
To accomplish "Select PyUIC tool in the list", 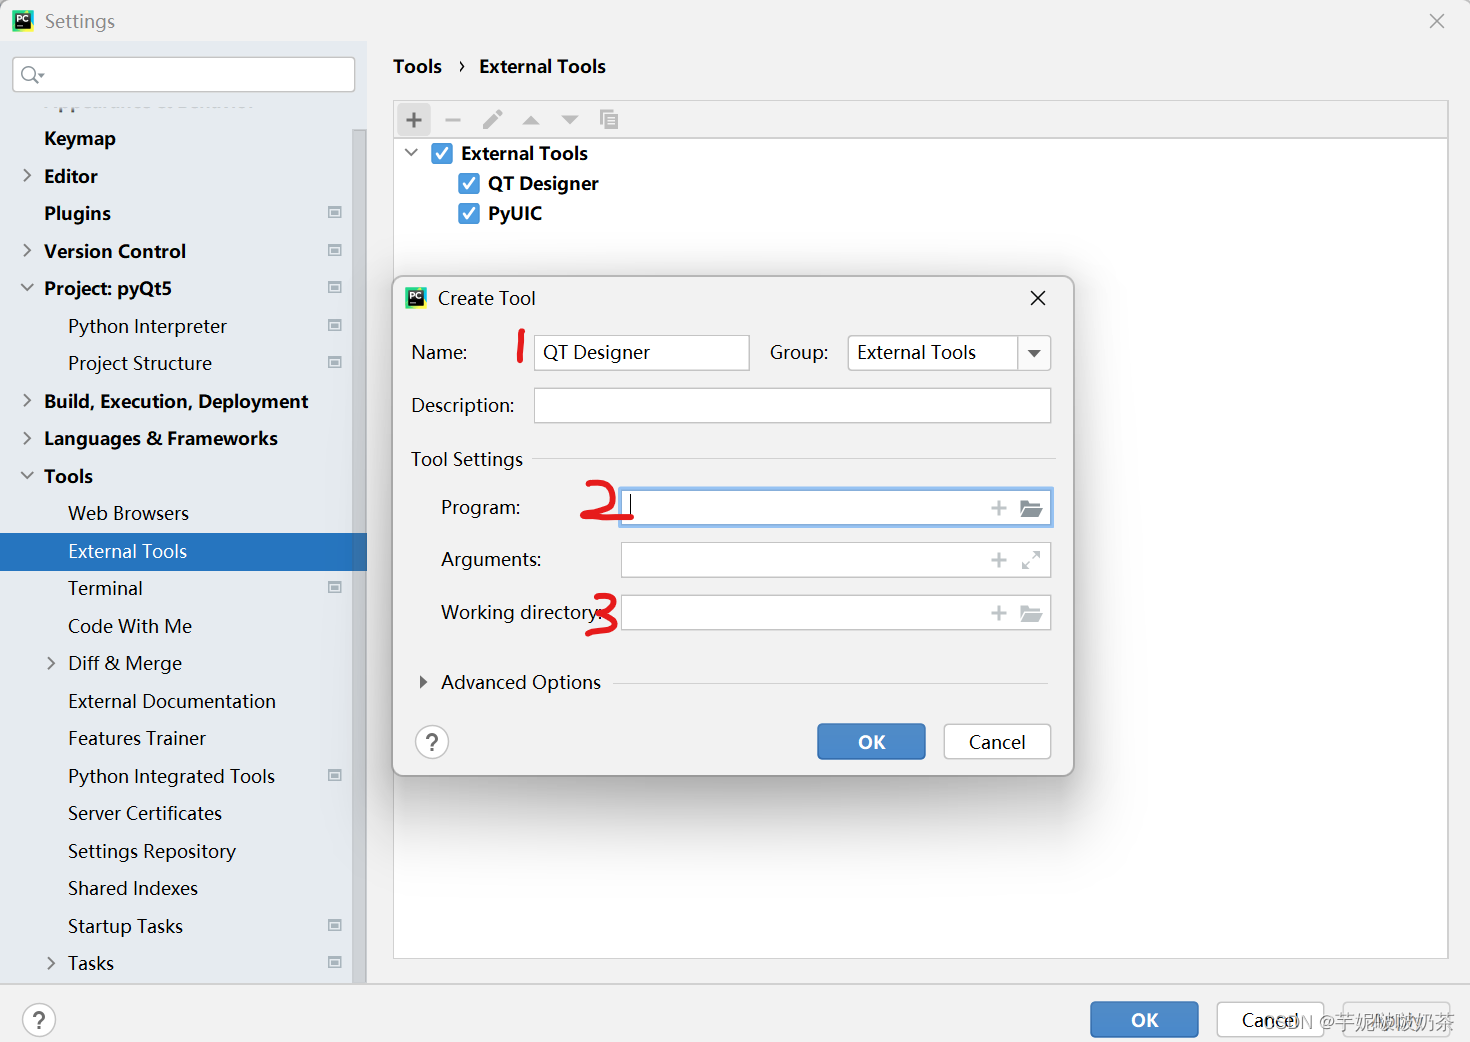I will click(515, 213).
